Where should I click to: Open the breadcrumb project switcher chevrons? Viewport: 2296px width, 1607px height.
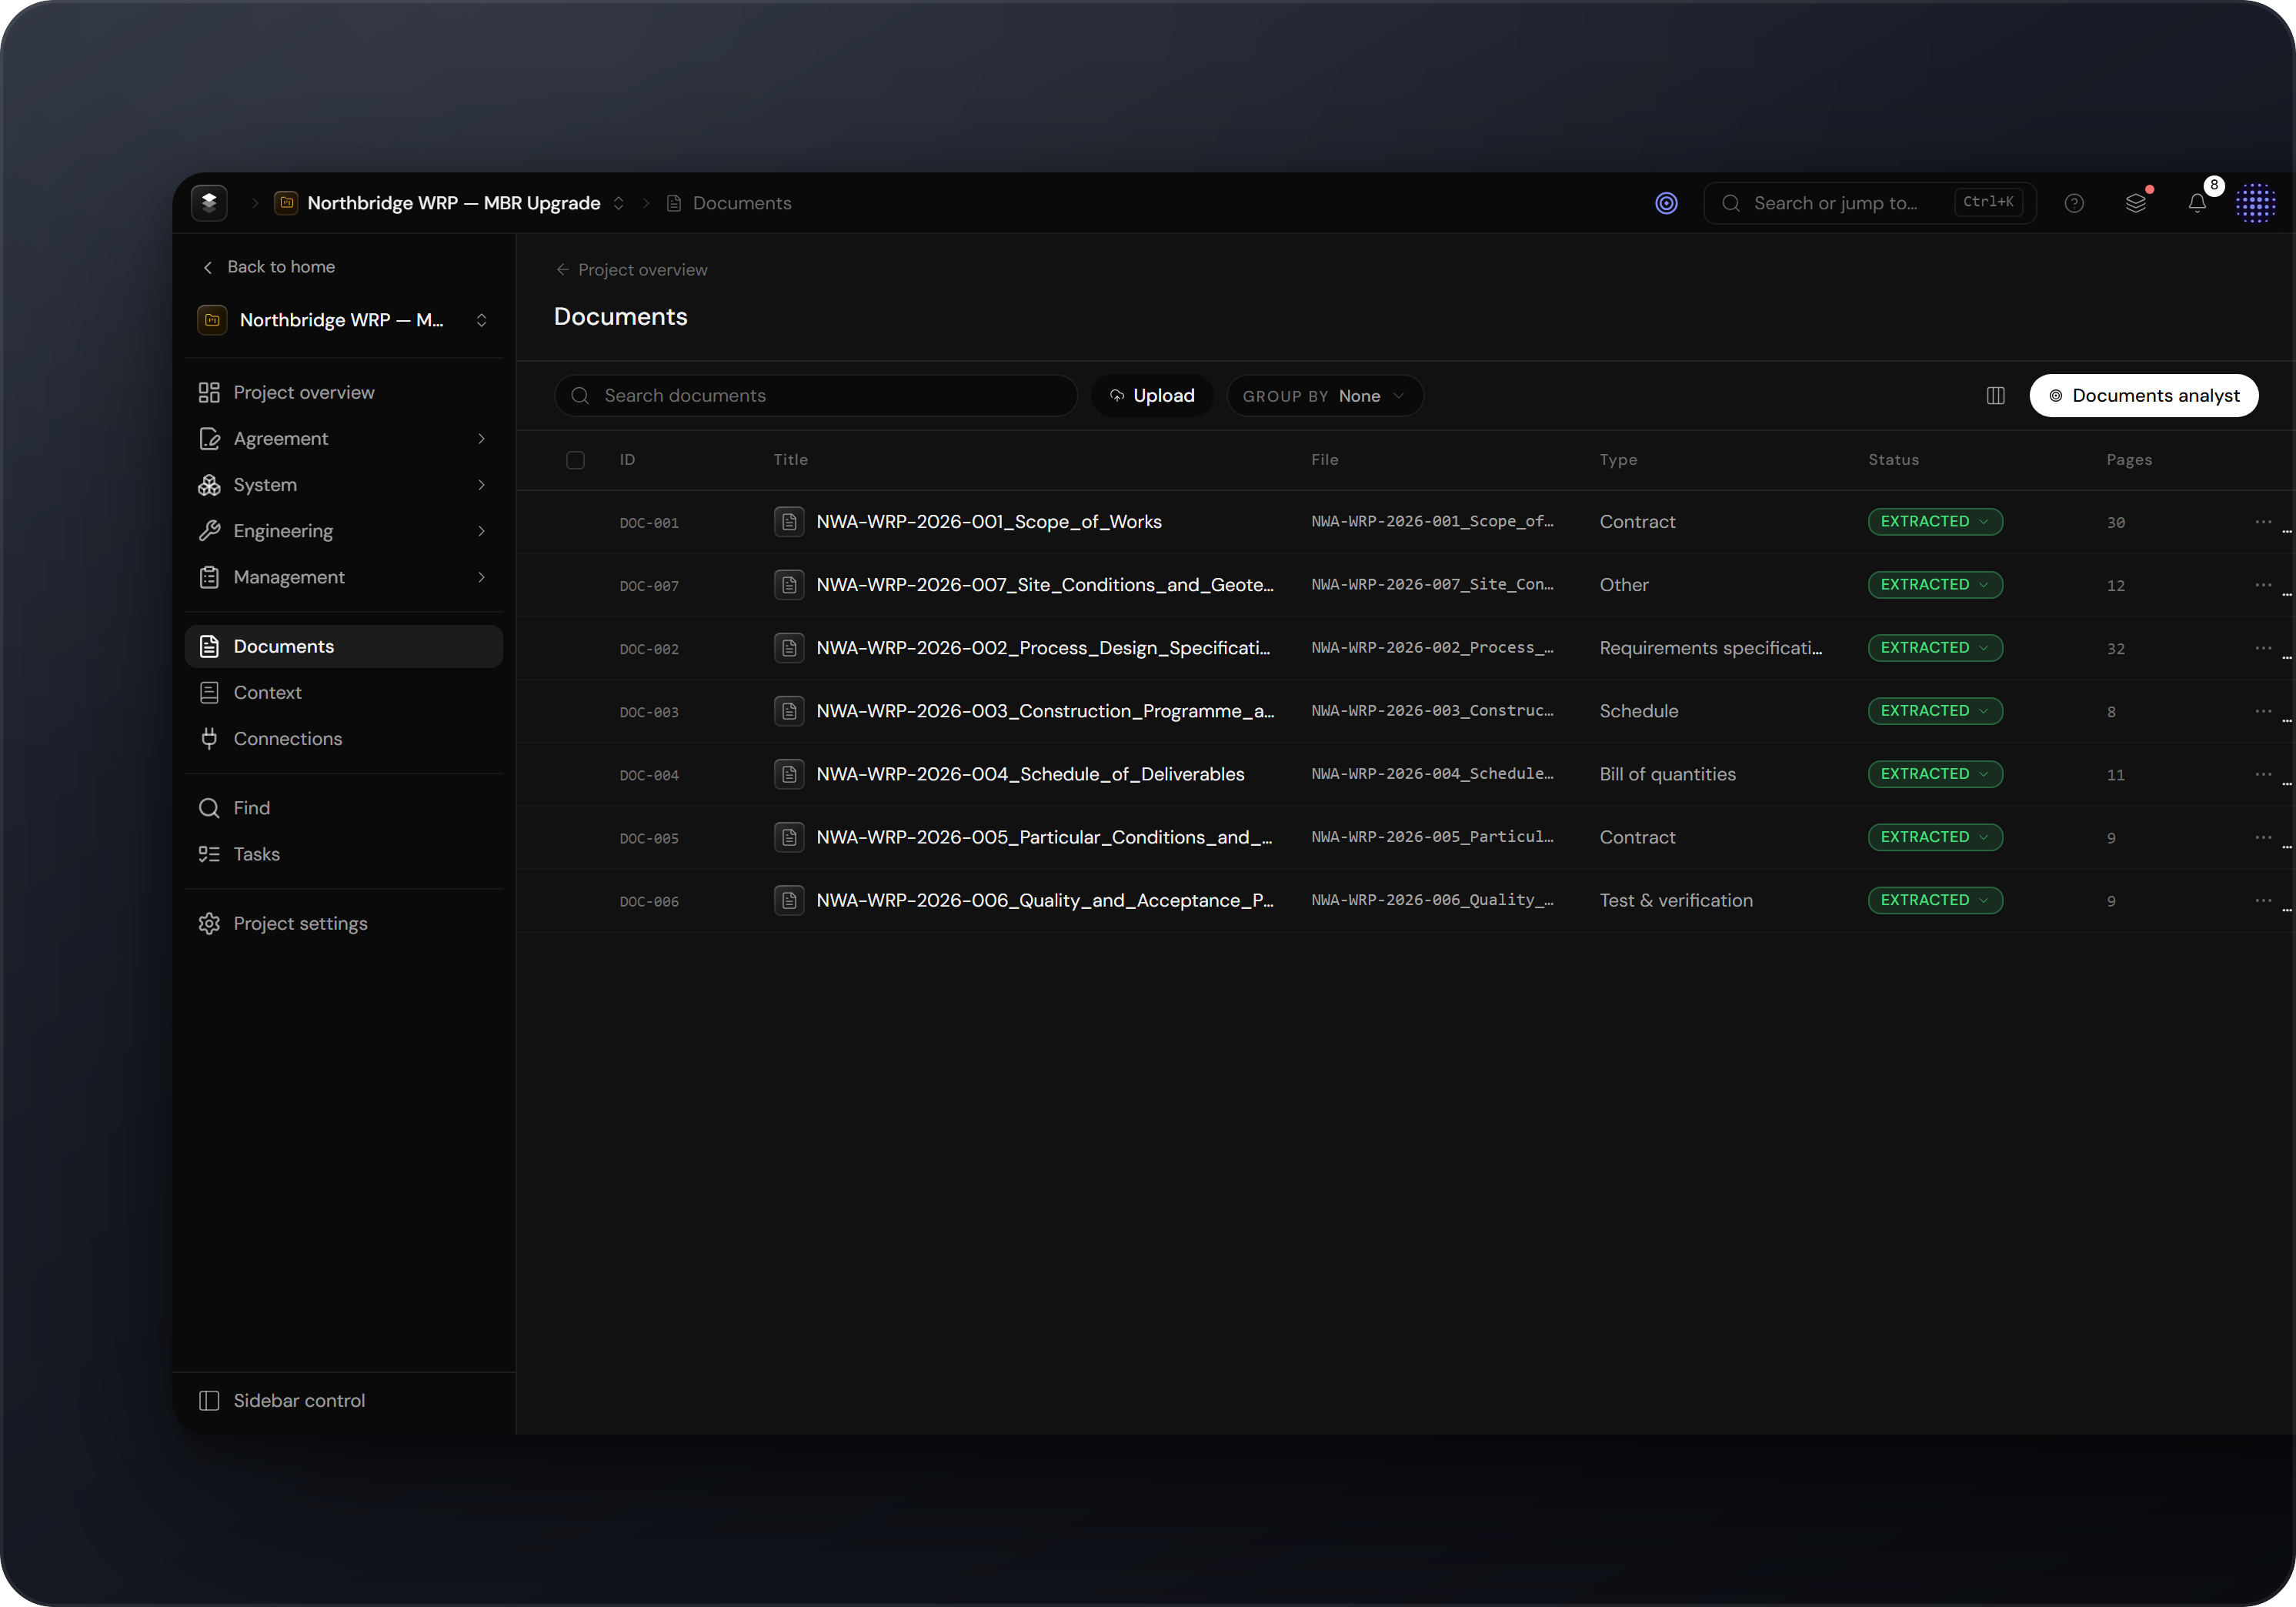tap(618, 203)
